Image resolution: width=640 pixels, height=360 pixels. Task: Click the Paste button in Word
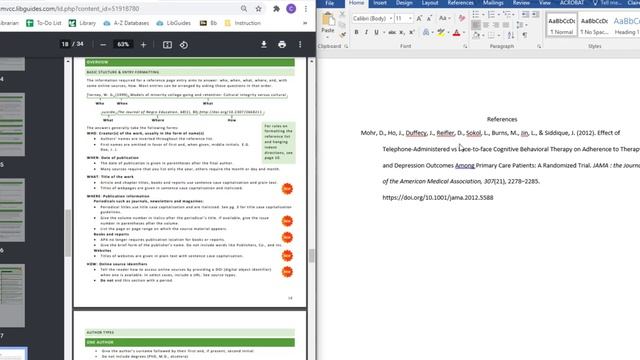point(328,23)
